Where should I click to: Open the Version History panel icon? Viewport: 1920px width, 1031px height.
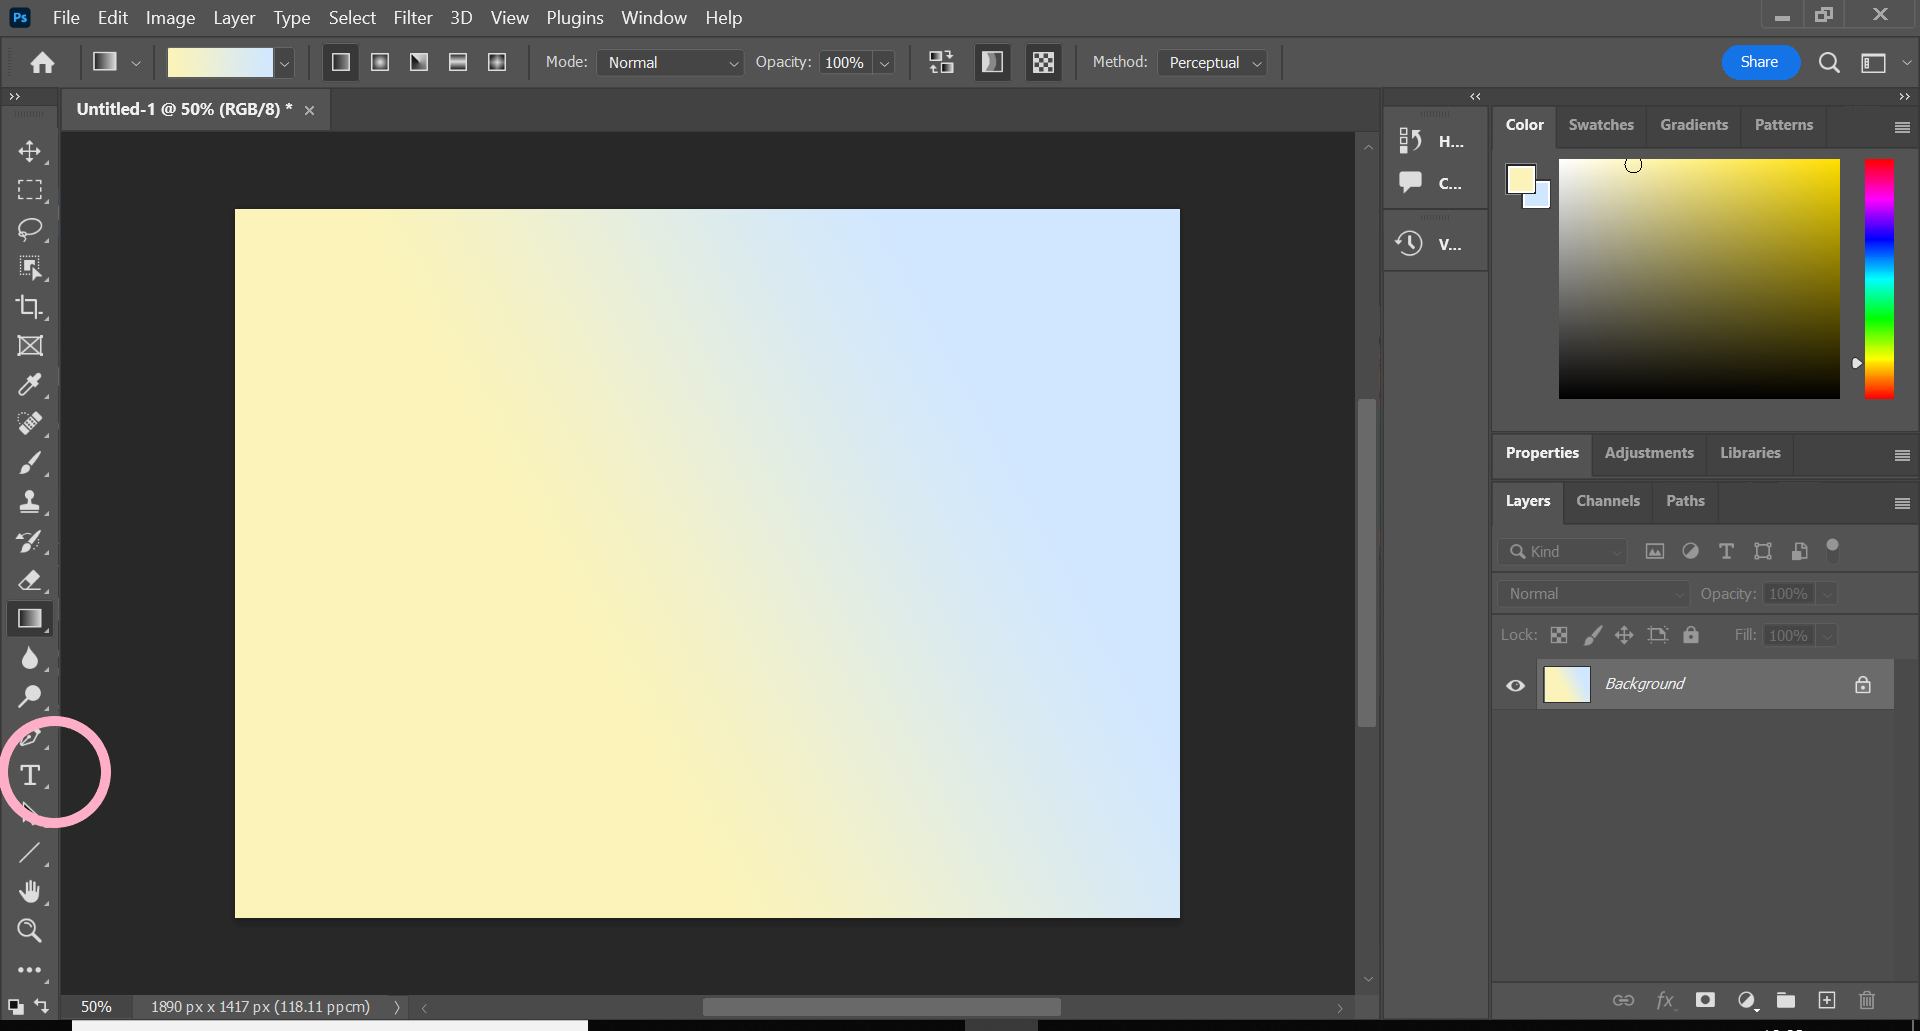point(1410,243)
